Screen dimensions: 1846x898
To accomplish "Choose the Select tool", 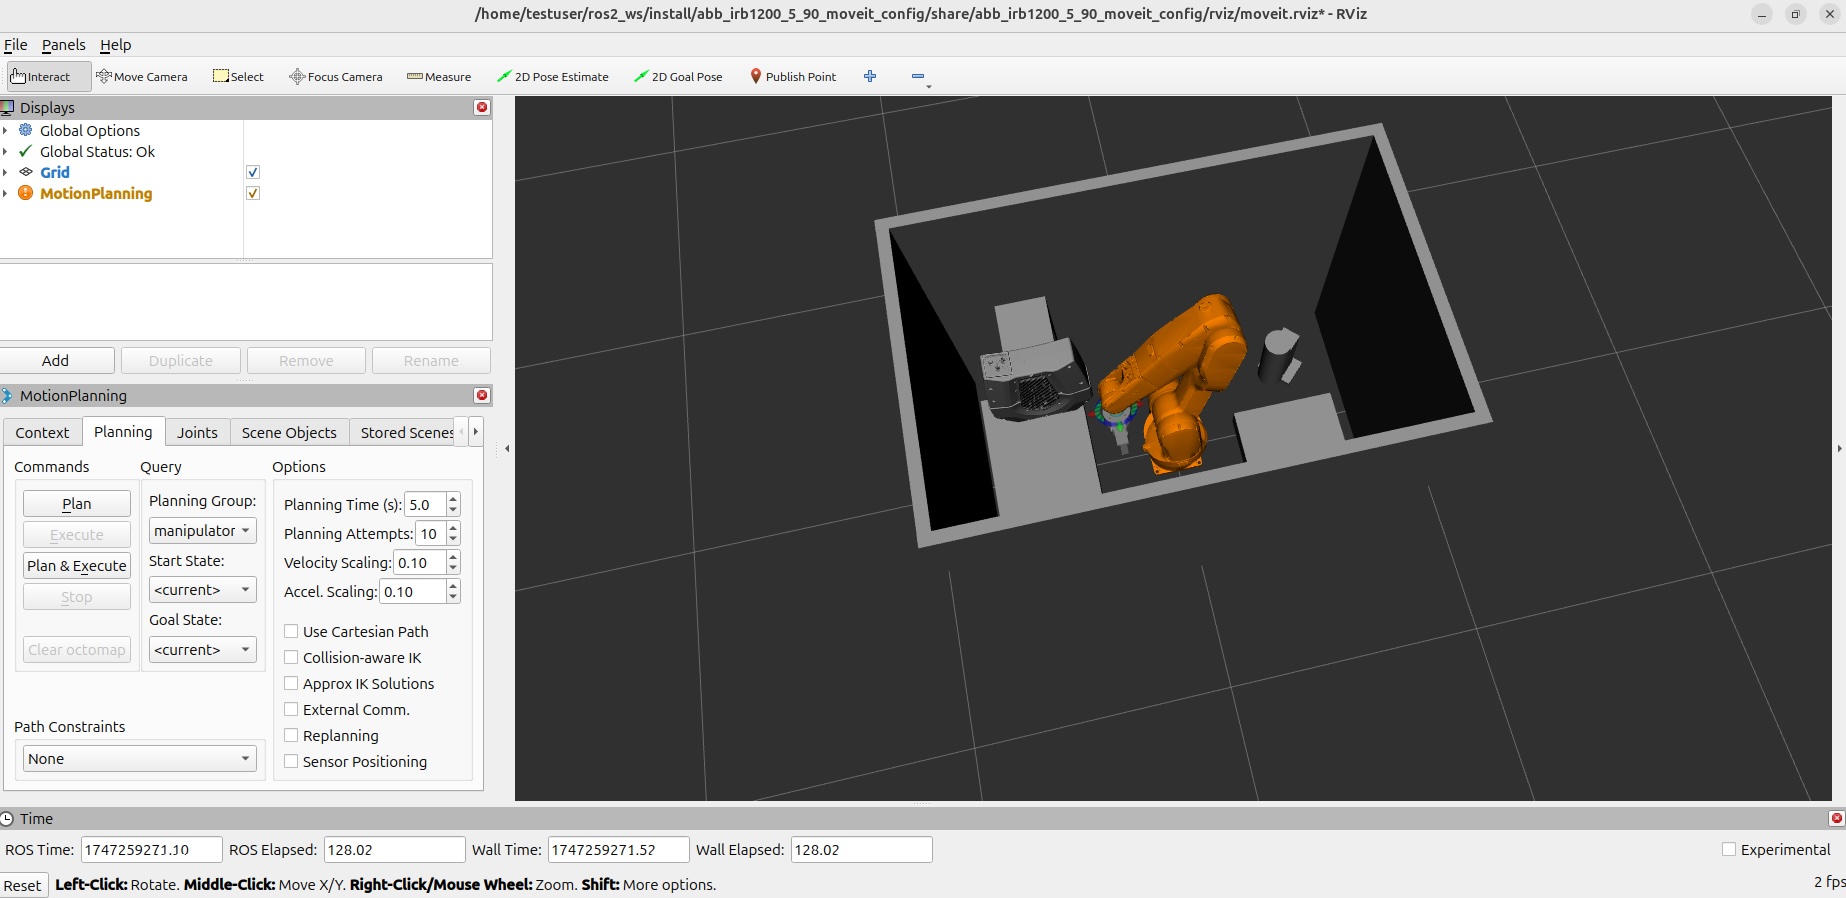I will pyautogui.click(x=238, y=77).
